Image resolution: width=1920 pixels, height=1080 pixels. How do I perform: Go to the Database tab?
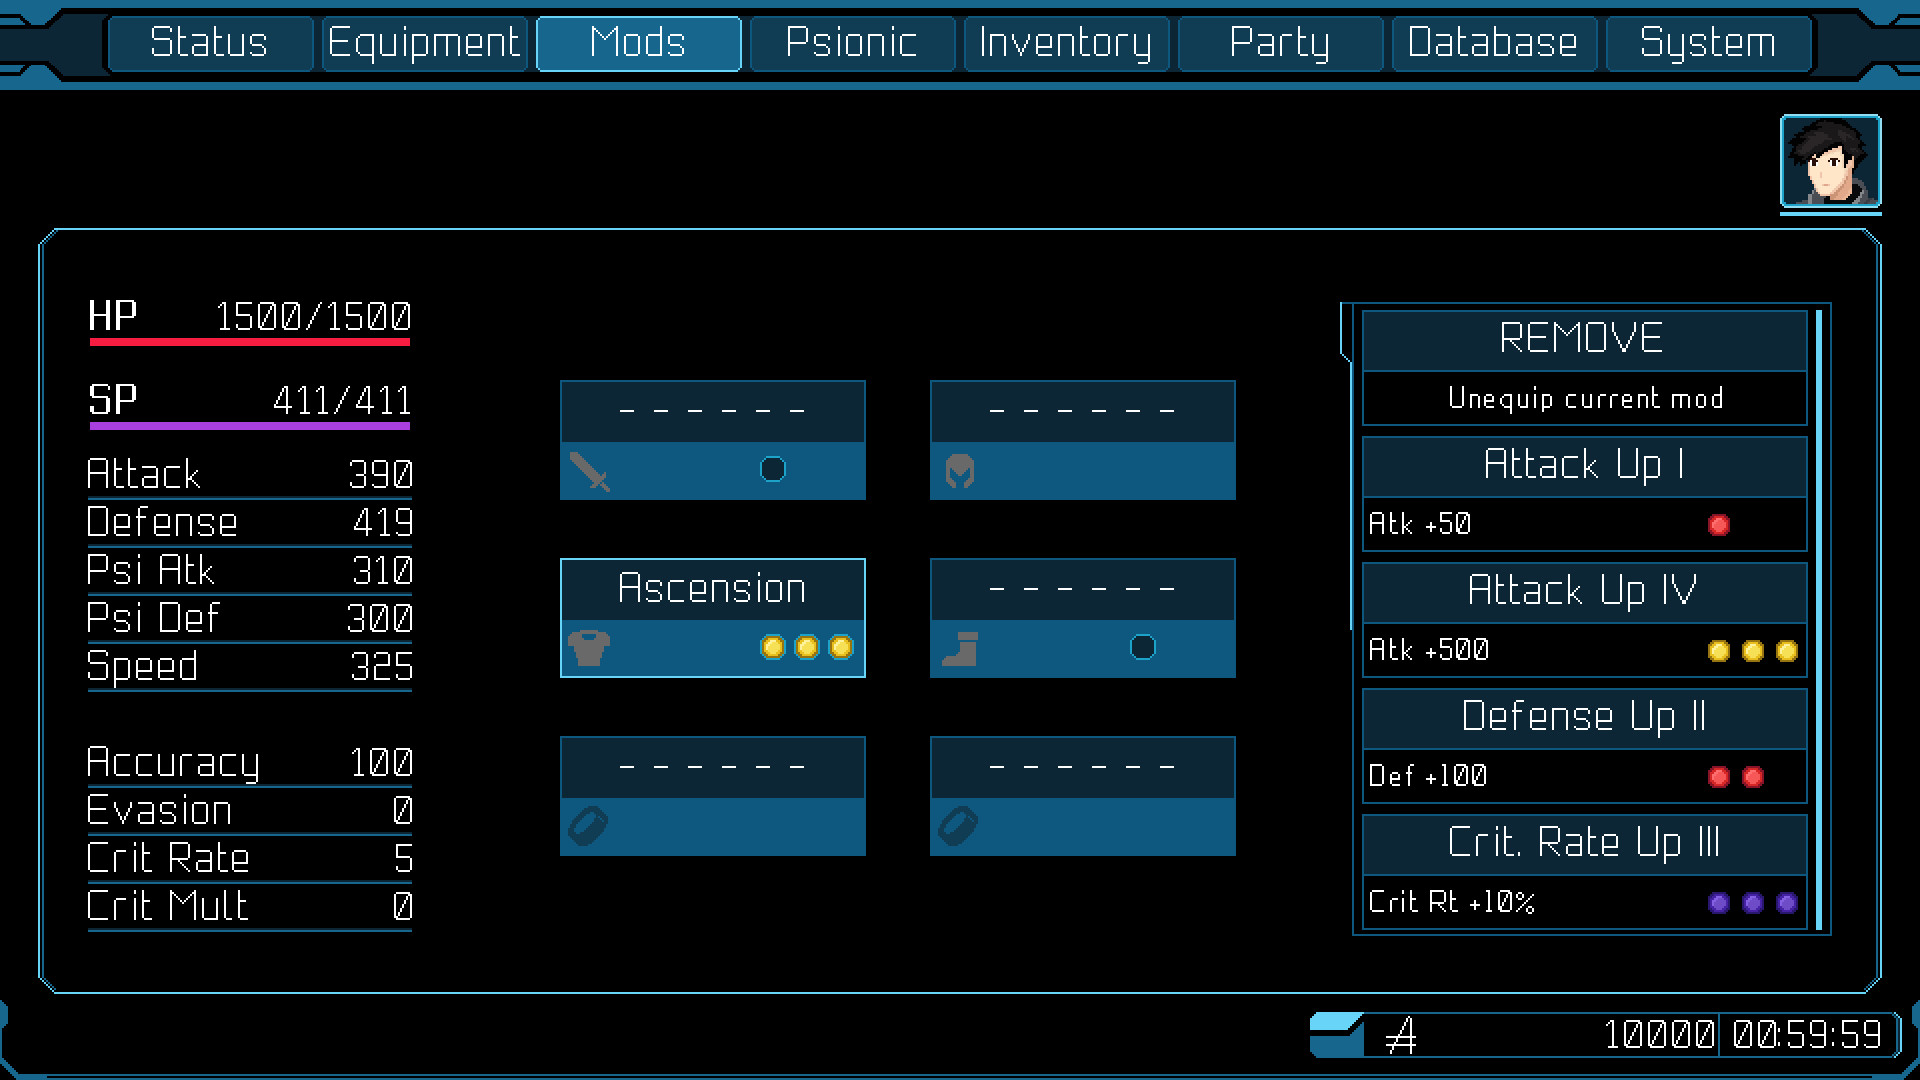(x=1492, y=43)
